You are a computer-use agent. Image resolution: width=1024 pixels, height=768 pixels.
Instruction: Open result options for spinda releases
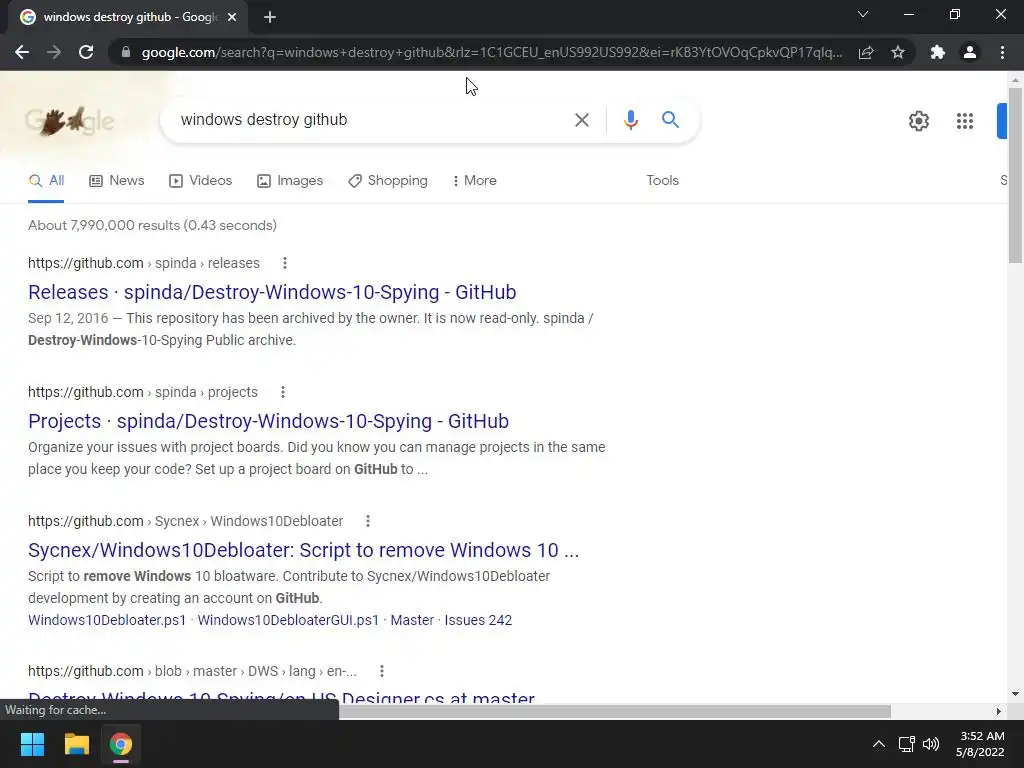click(284, 263)
